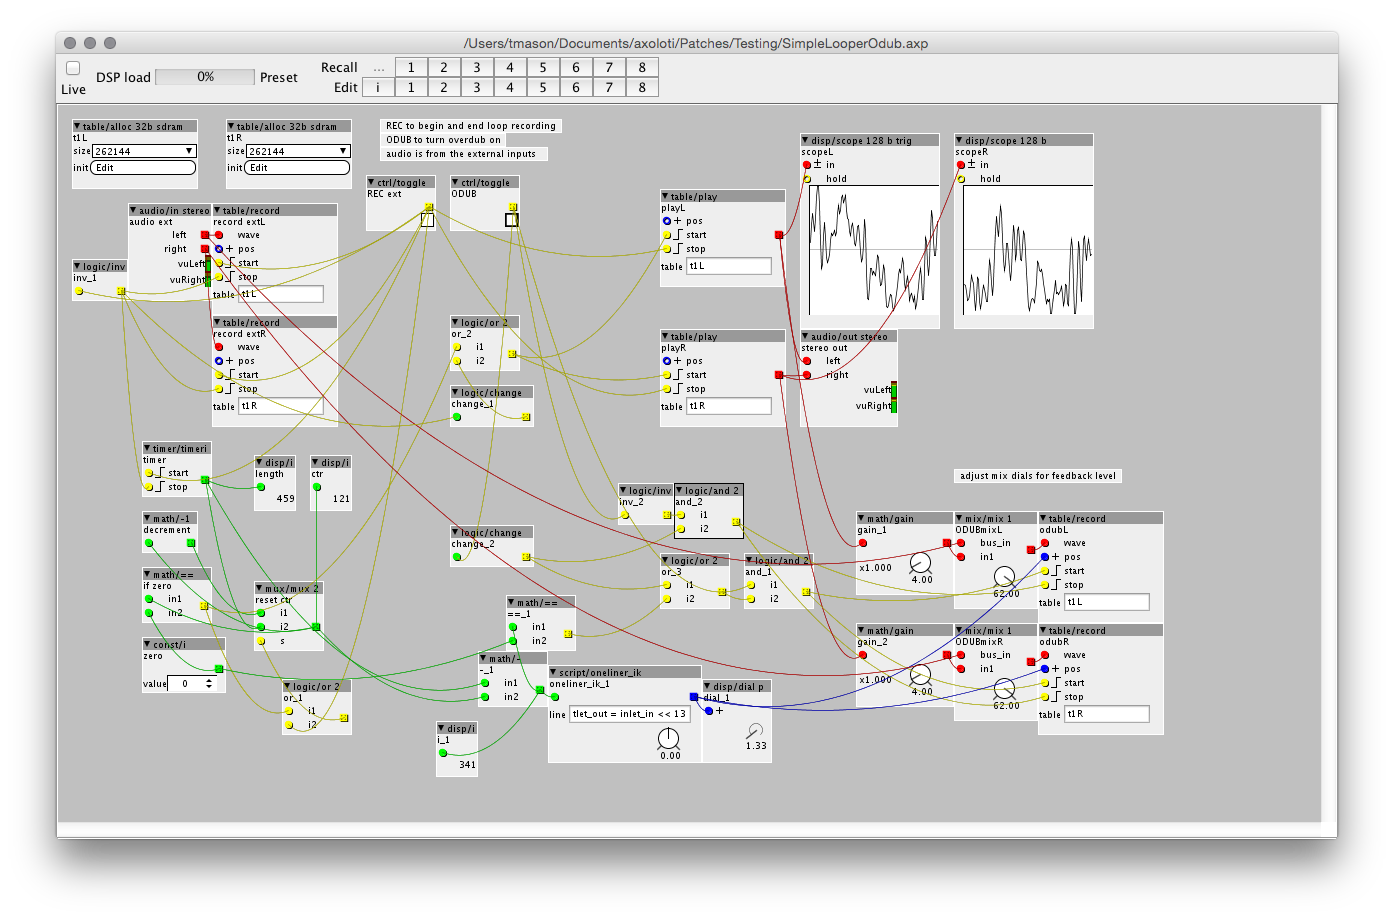Enable the Live checkbox

click(x=73, y=68)
